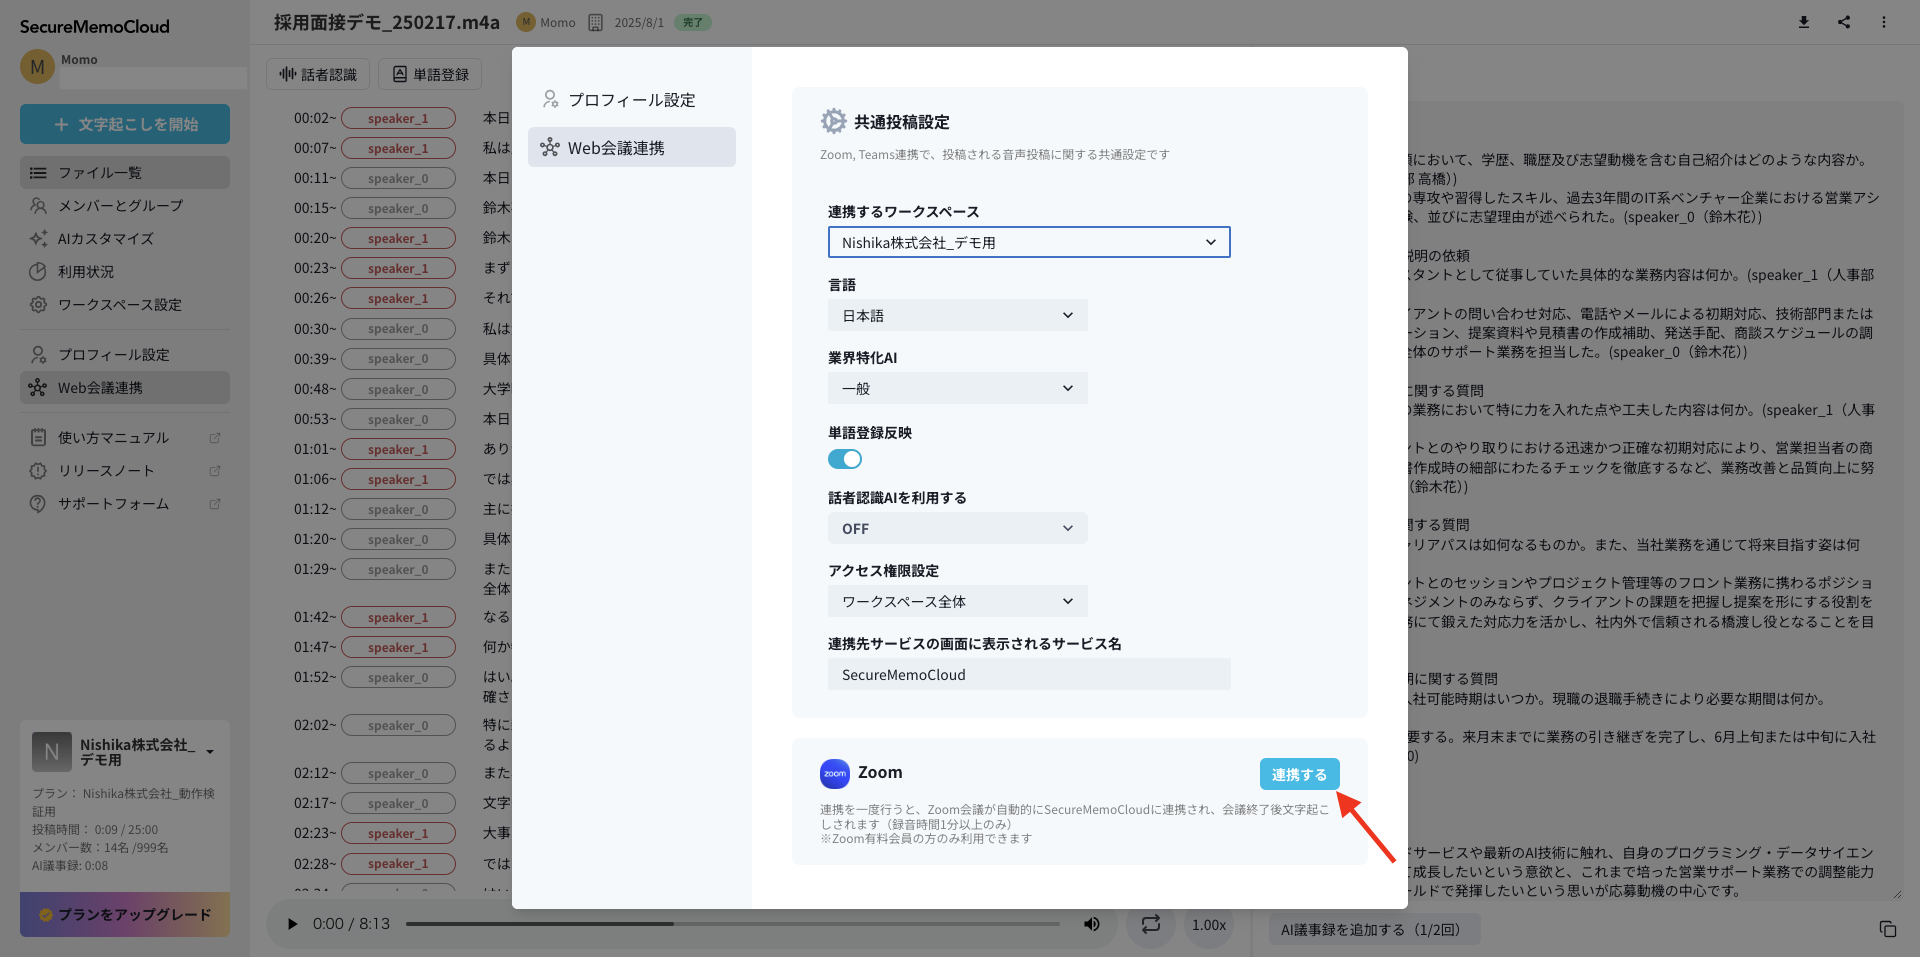Open the 業界特化AI dropdown

point(957,388)
